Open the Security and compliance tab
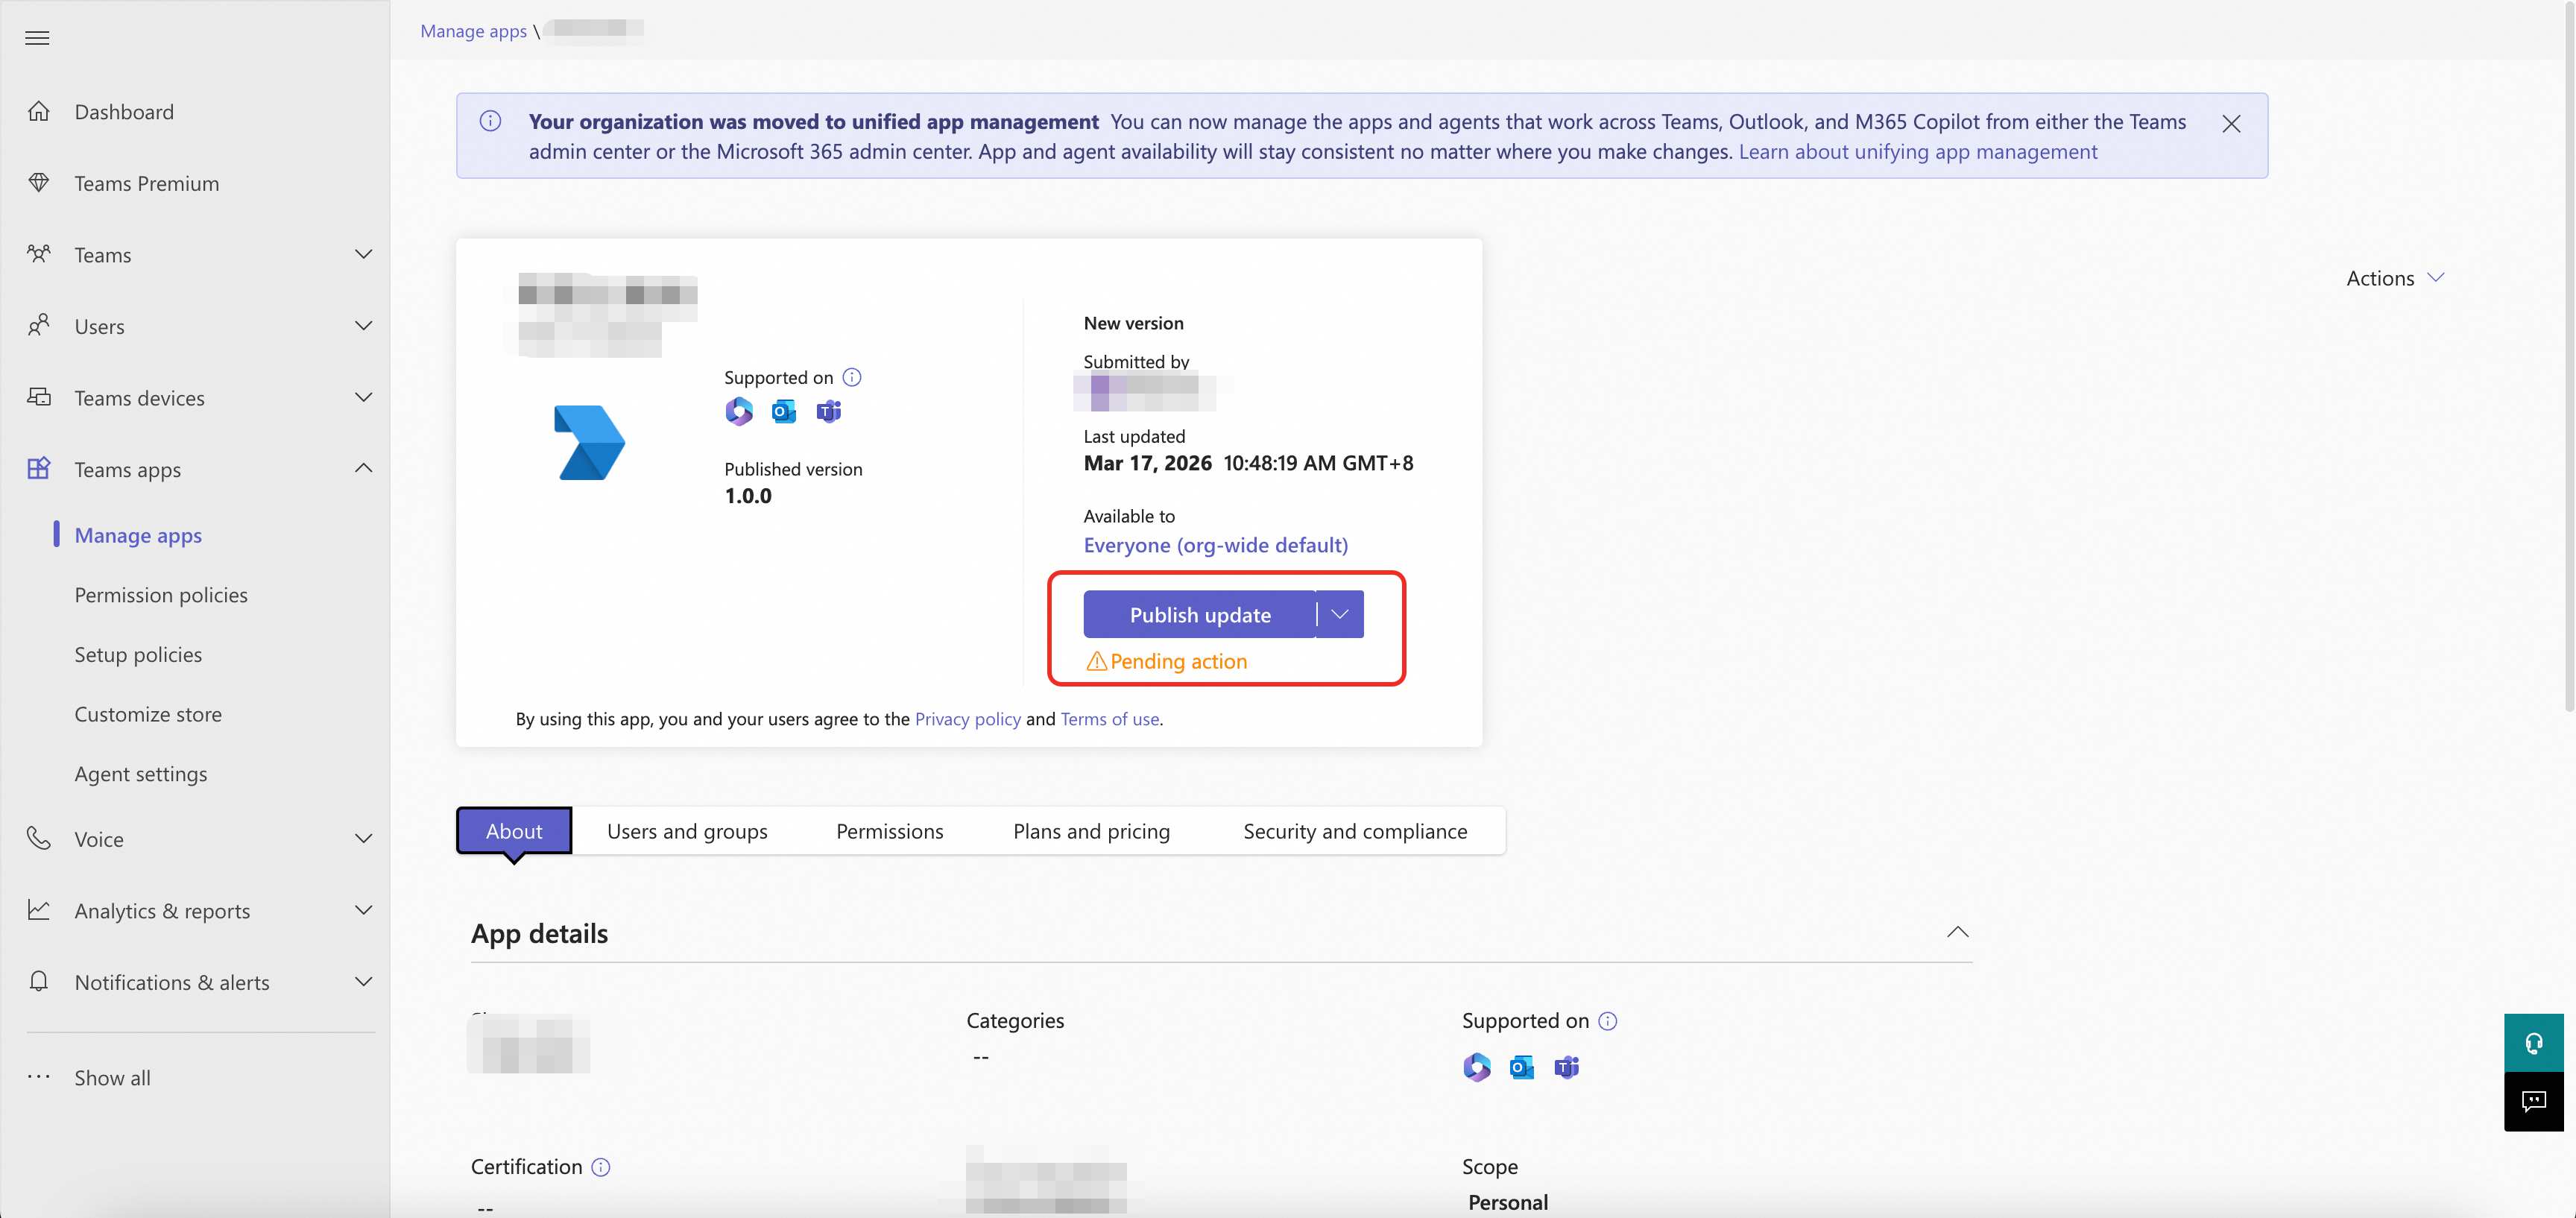The image size is (2576, 1218). tap(1354, 831)
